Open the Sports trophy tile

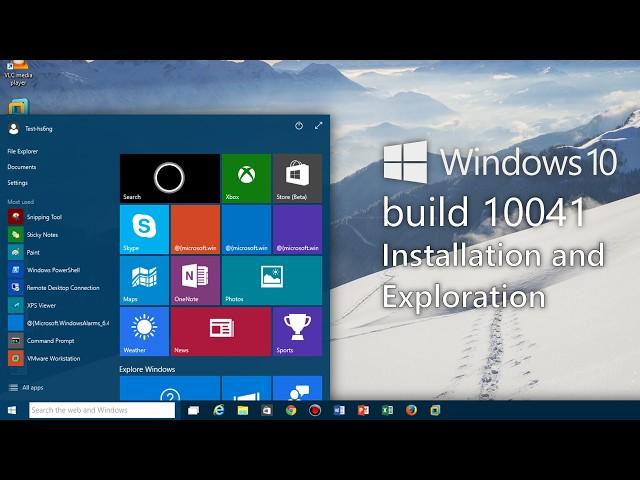[298, 331]
